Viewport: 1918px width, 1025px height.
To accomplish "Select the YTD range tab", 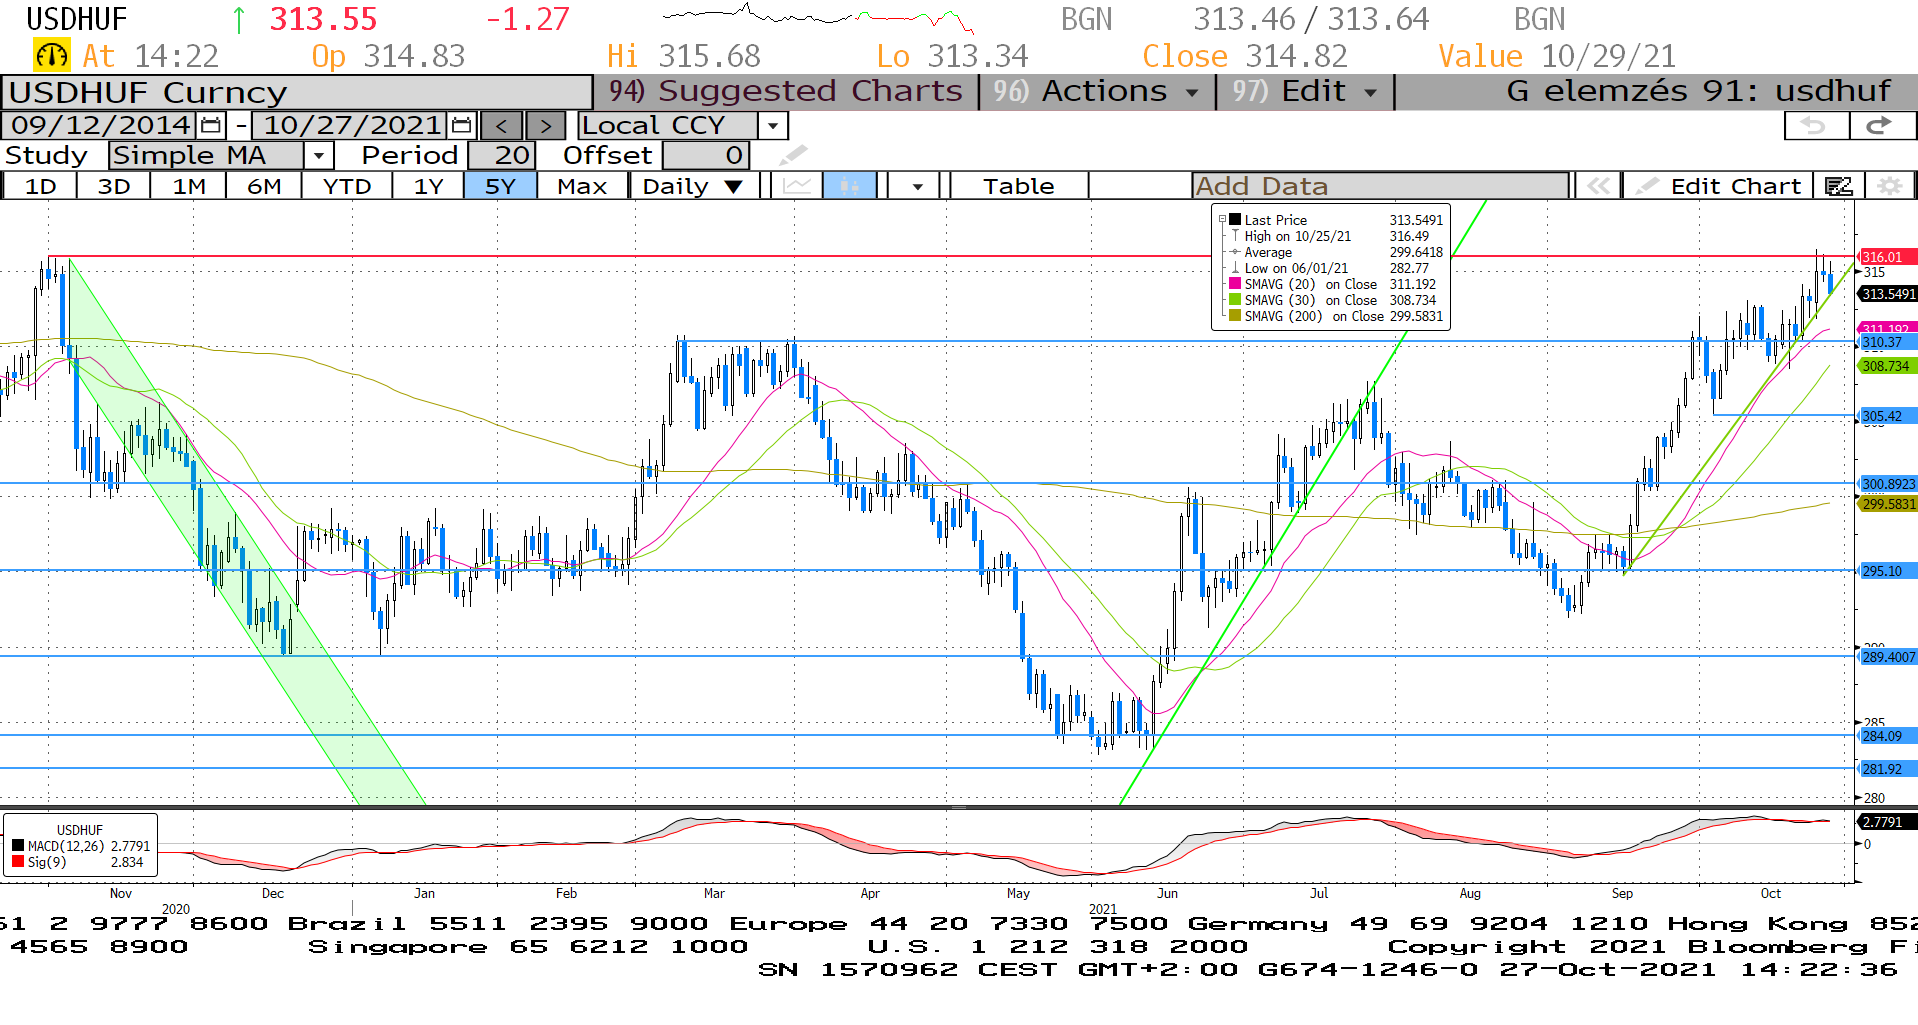I will pos(347,186).
